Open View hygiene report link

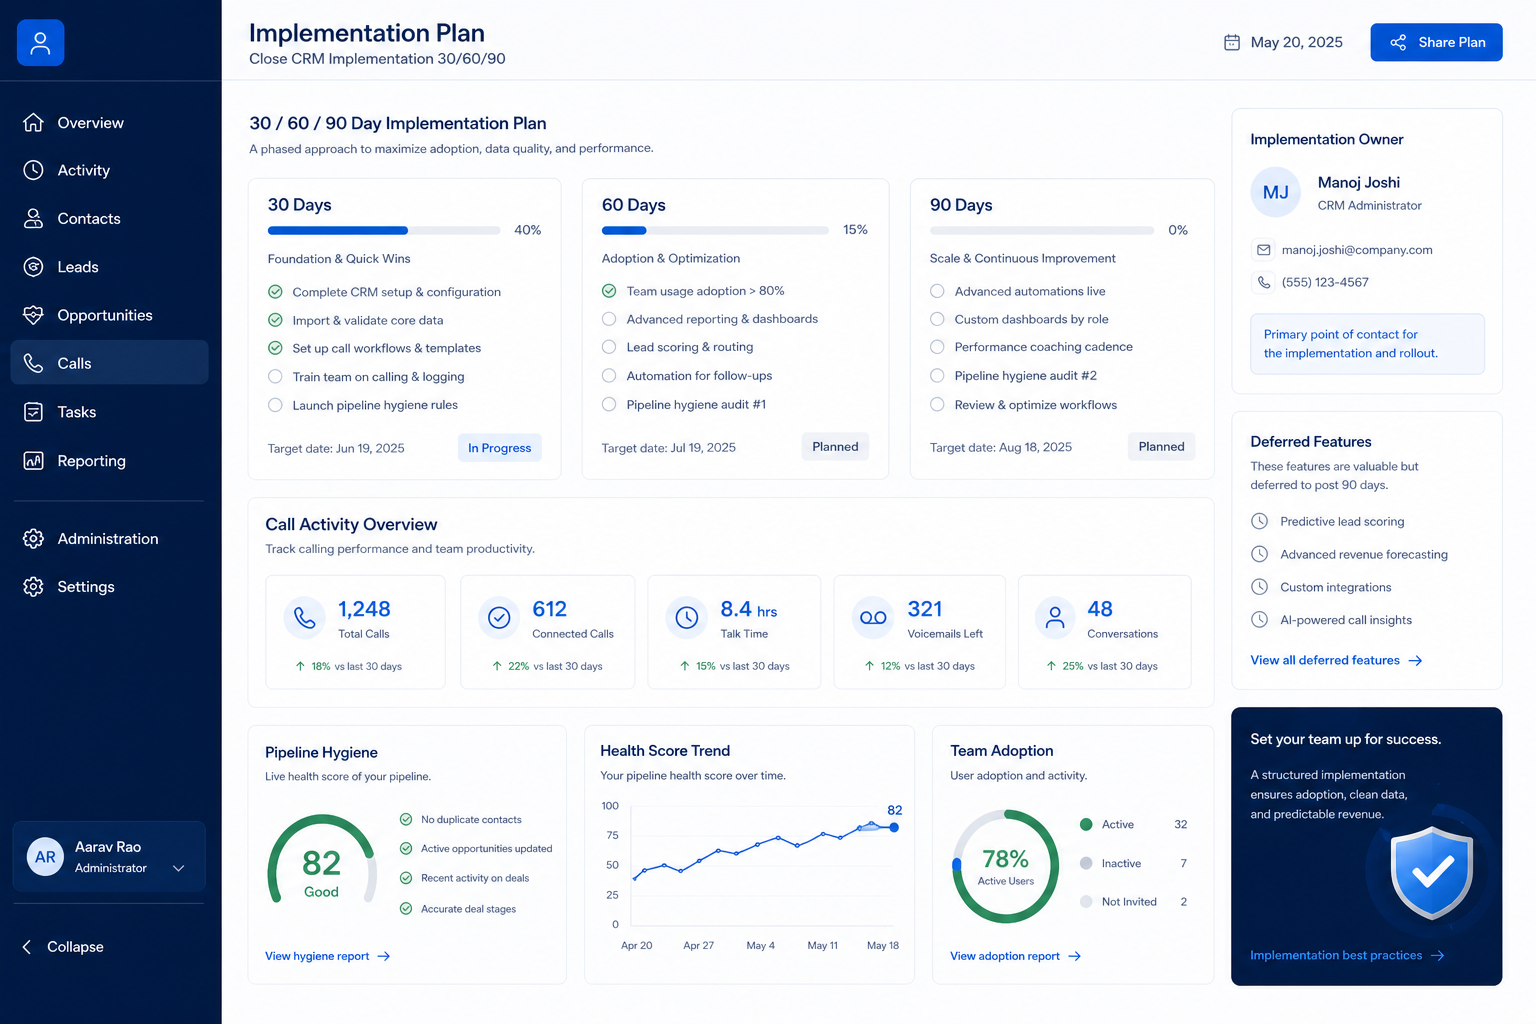[x=327, y=956]
